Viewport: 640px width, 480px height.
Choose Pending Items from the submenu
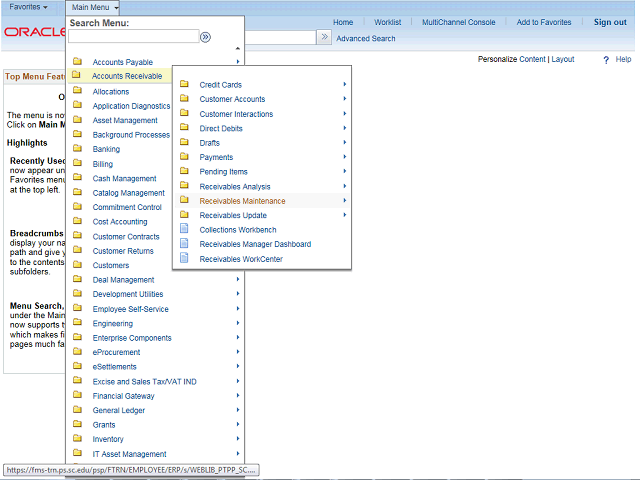tap(223, 172)
